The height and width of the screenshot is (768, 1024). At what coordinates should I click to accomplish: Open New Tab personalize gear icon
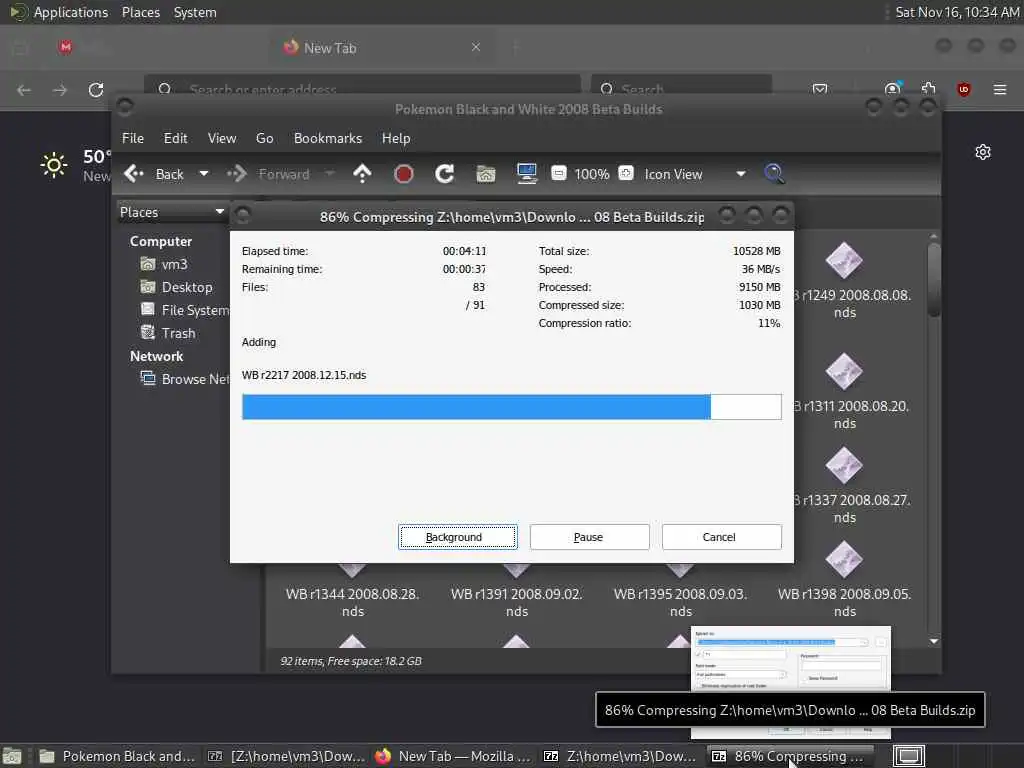(983, 152)
